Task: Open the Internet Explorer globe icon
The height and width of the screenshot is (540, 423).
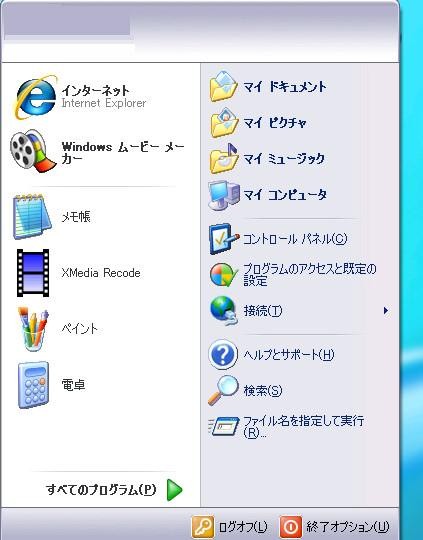Action: 34,97
